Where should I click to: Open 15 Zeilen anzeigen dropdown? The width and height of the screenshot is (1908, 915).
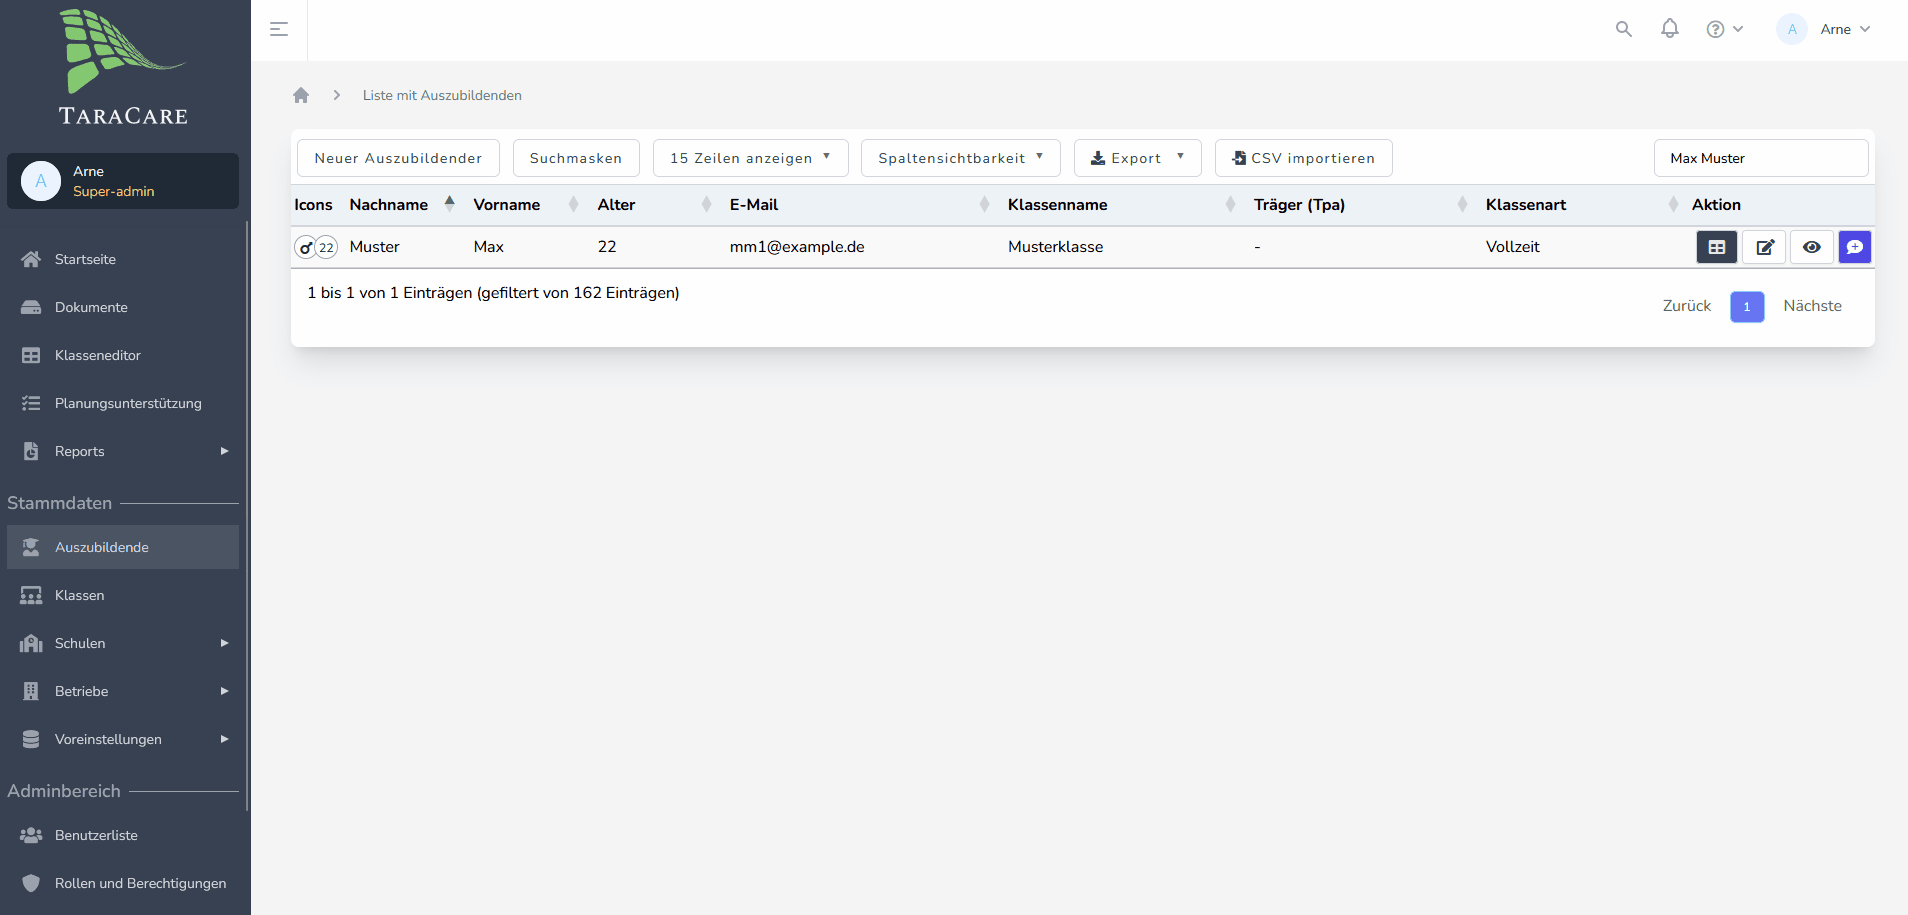pyautogui.click(x=751, y=158)
